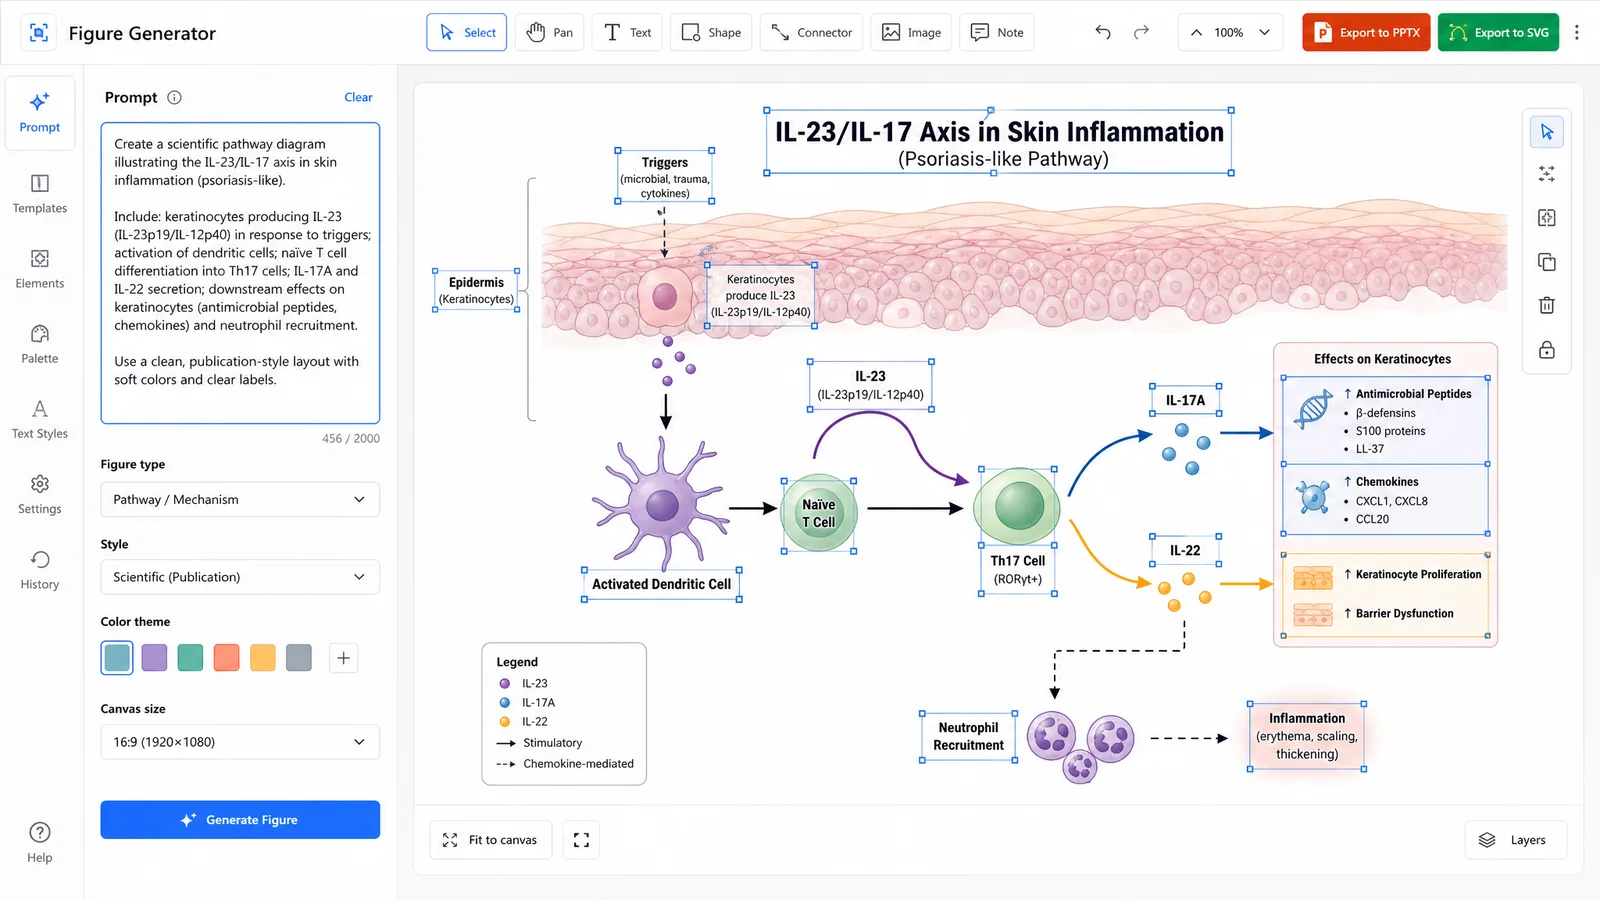This screenshot has height=900, width=1600.
Task: Export the figure to PPTX
Action: [x=1367, y=32]
